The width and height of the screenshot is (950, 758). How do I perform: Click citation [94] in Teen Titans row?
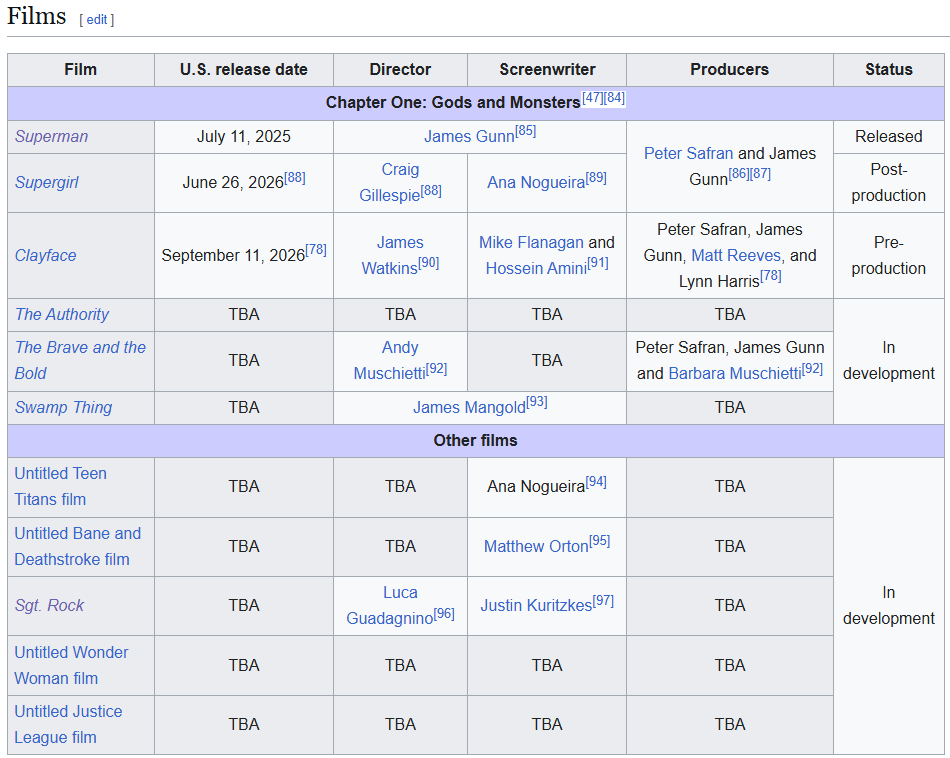pos(596,482)
